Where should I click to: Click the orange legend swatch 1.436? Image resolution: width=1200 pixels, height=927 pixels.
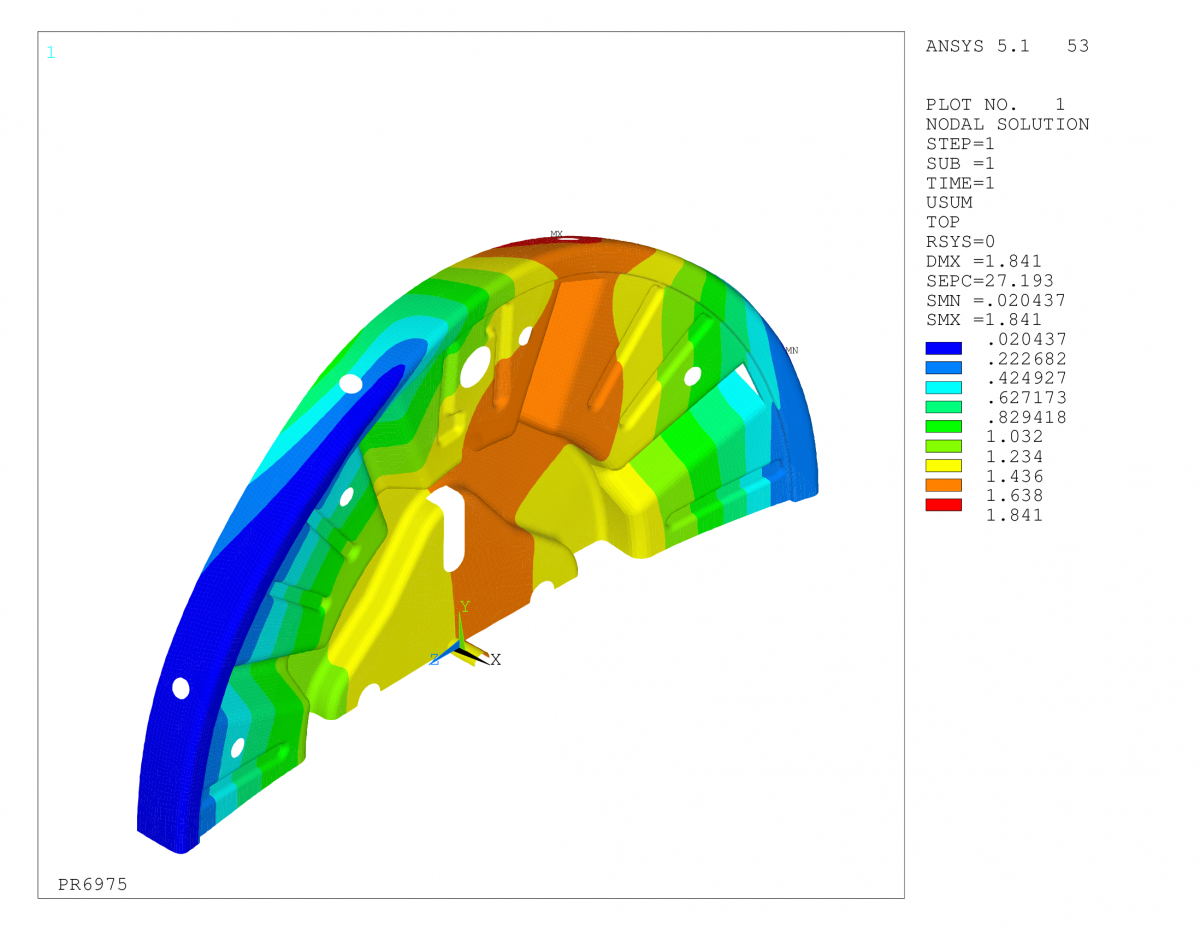[943, 485]
